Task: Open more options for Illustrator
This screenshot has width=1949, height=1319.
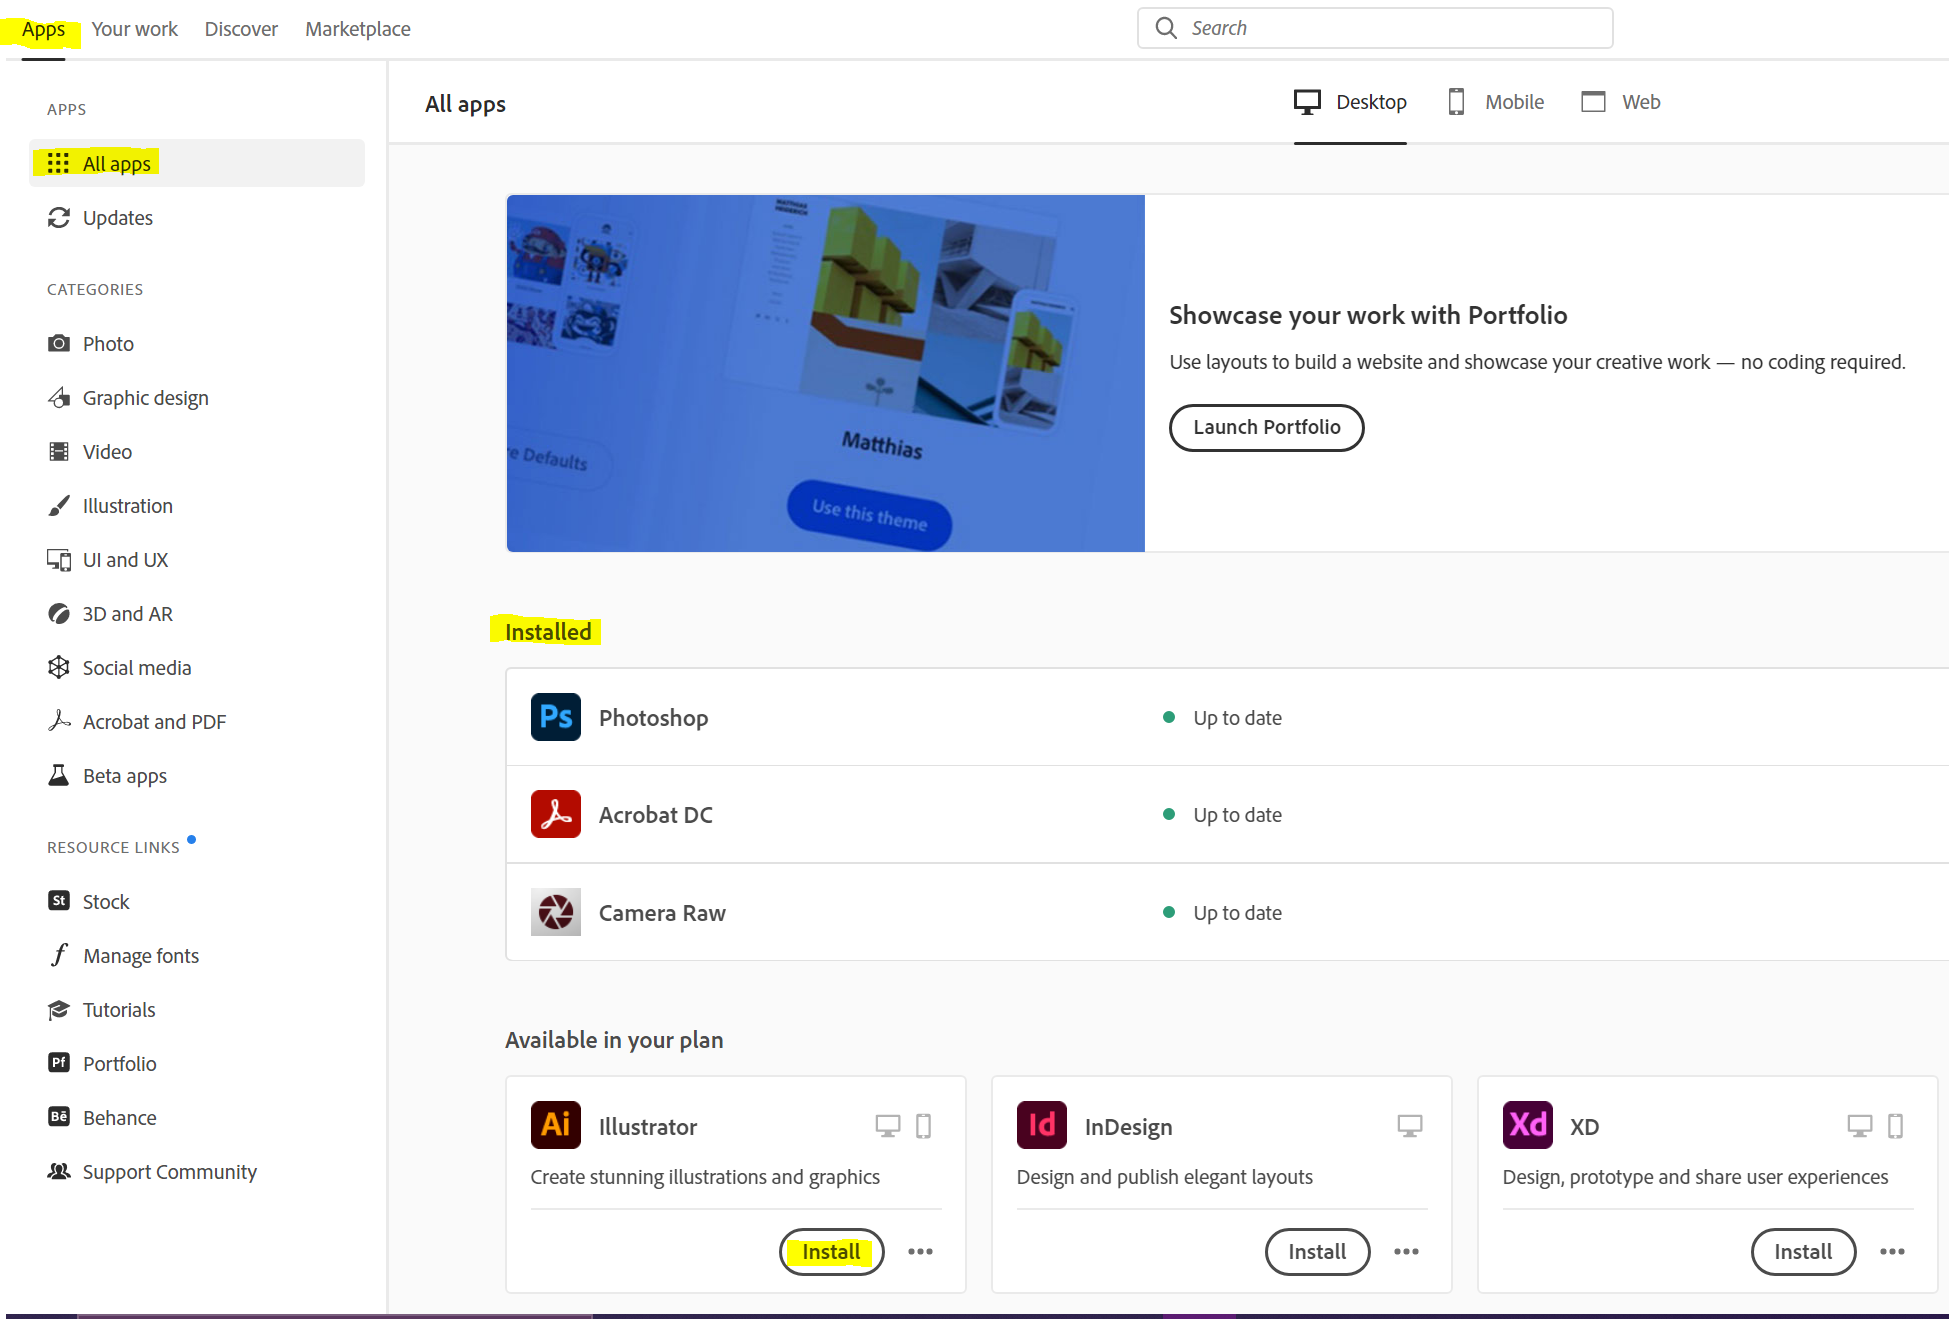Action: coord(920,1251)
